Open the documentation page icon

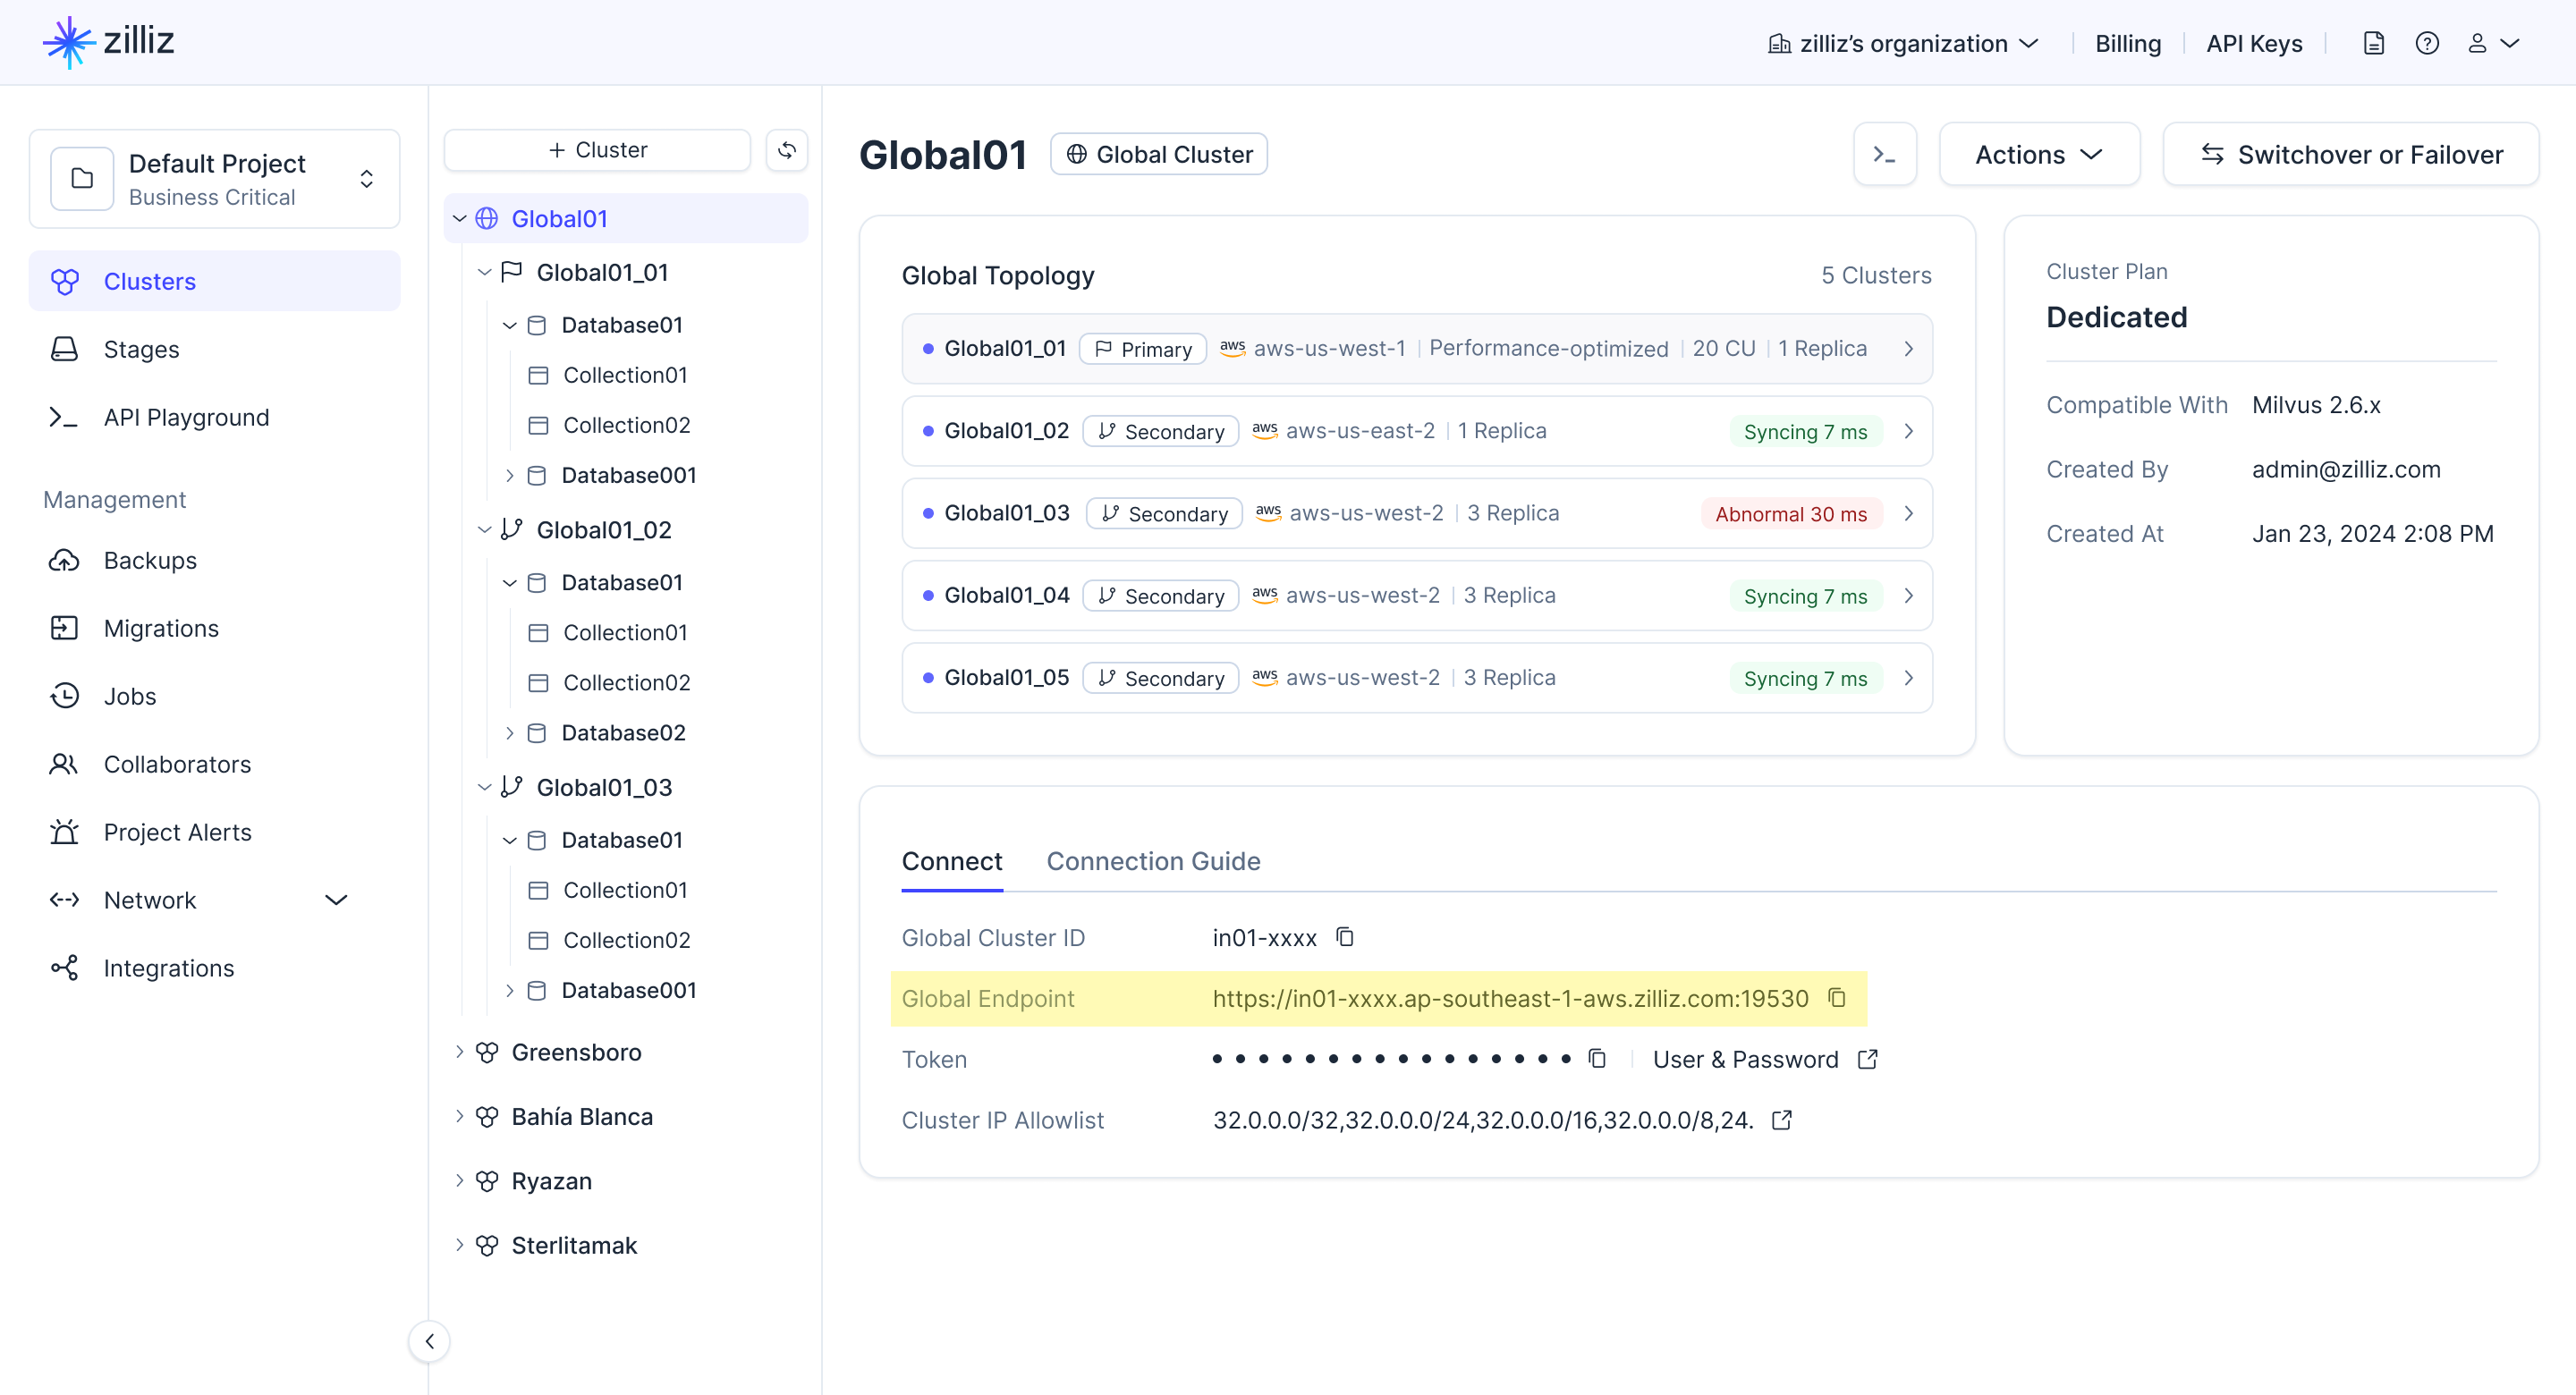(2374, 44)
